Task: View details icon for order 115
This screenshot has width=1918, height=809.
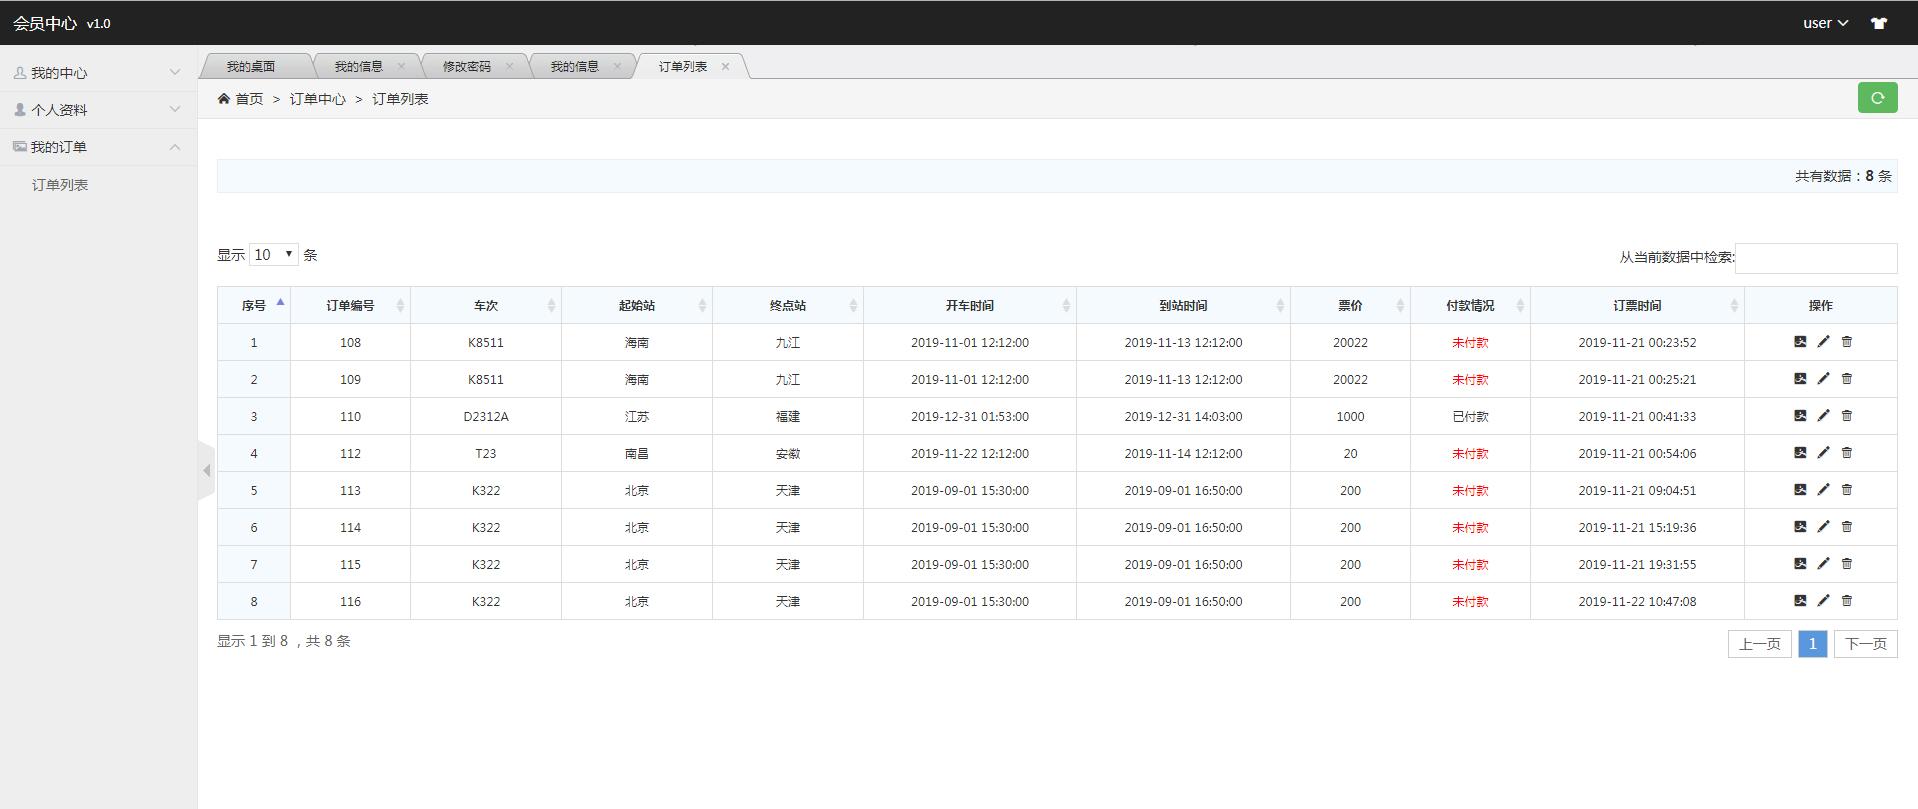Action: (x=1800, y=564)
